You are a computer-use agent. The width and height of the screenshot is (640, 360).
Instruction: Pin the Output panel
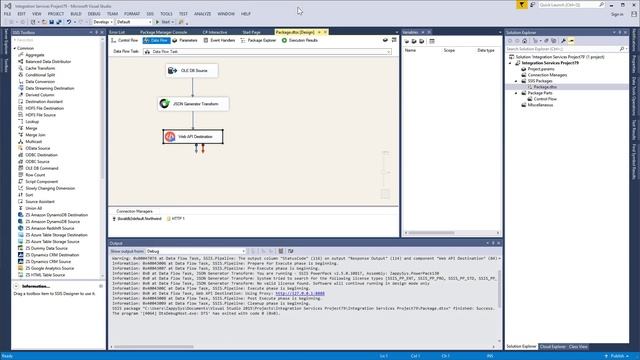493,243
